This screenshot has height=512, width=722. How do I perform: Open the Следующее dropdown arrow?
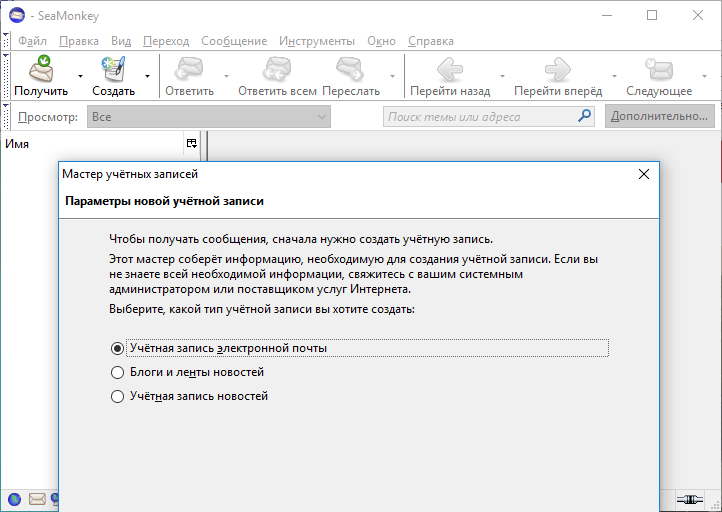point(704,76)
